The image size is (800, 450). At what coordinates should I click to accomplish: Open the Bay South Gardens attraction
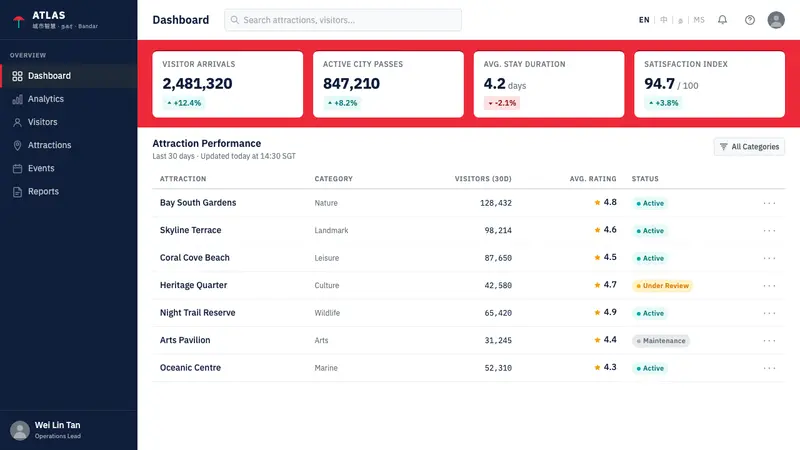click(x=198, y=203)
